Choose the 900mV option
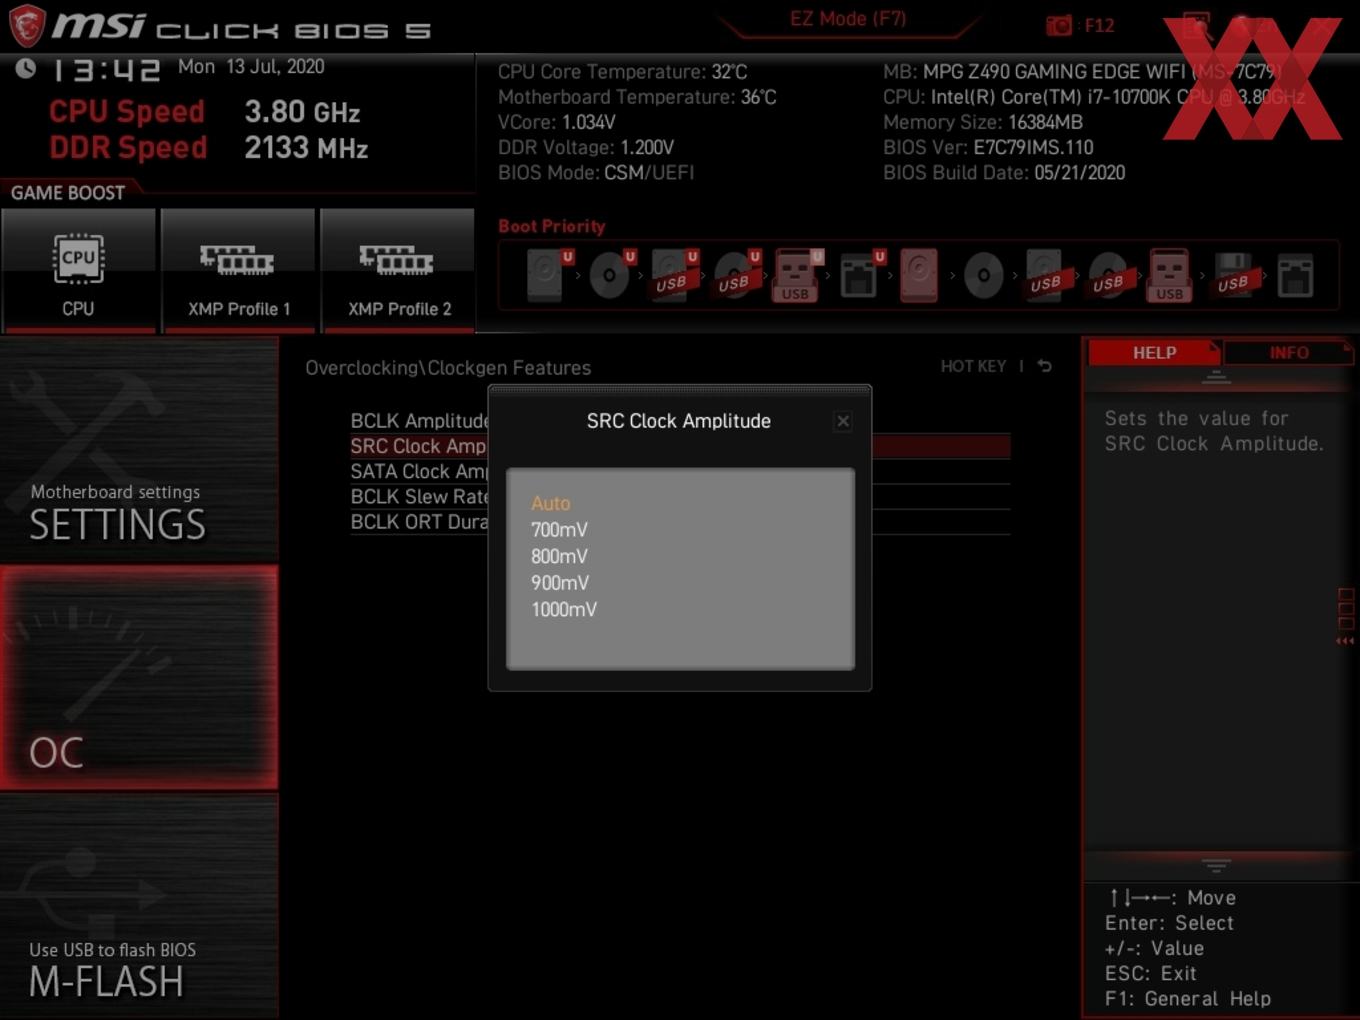Screen dimensions: 1360x1020 click(559, 583)
